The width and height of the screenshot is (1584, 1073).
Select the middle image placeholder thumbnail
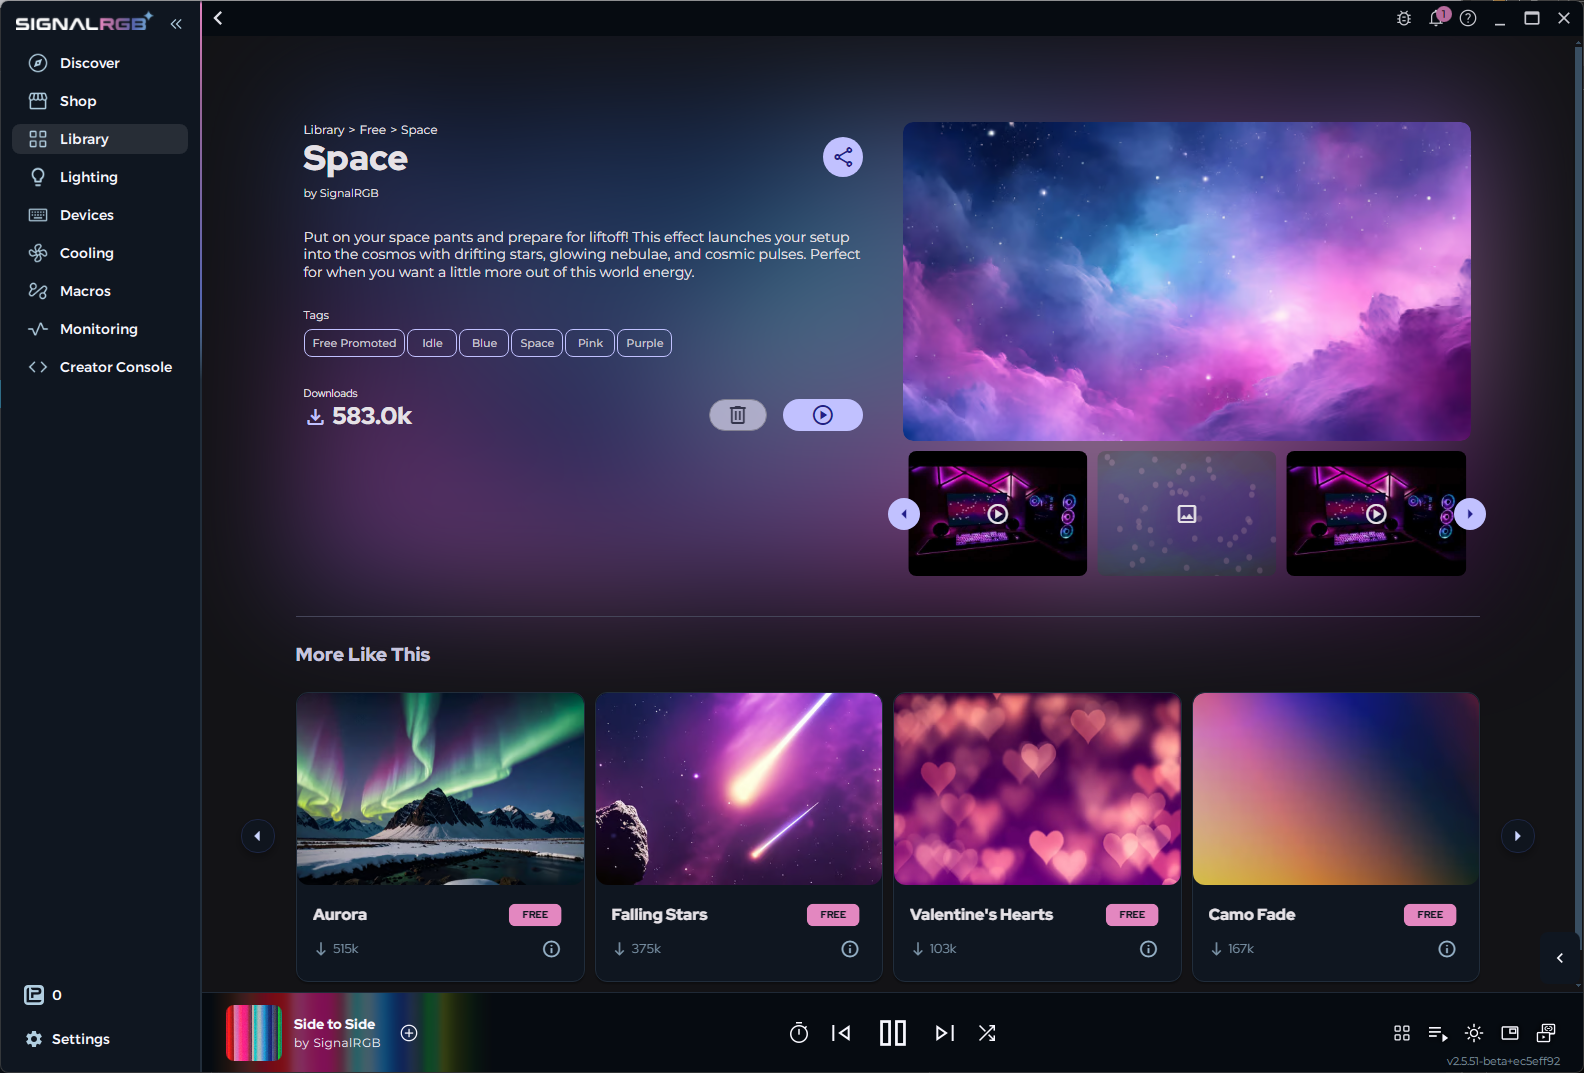coord(1187,514)
